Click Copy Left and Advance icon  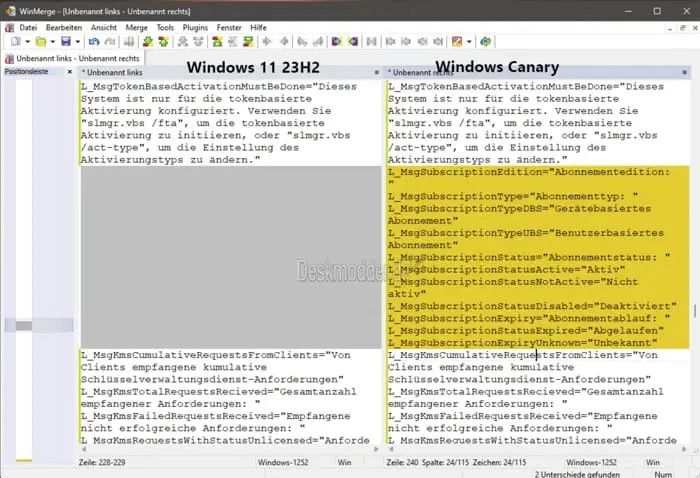318,42
